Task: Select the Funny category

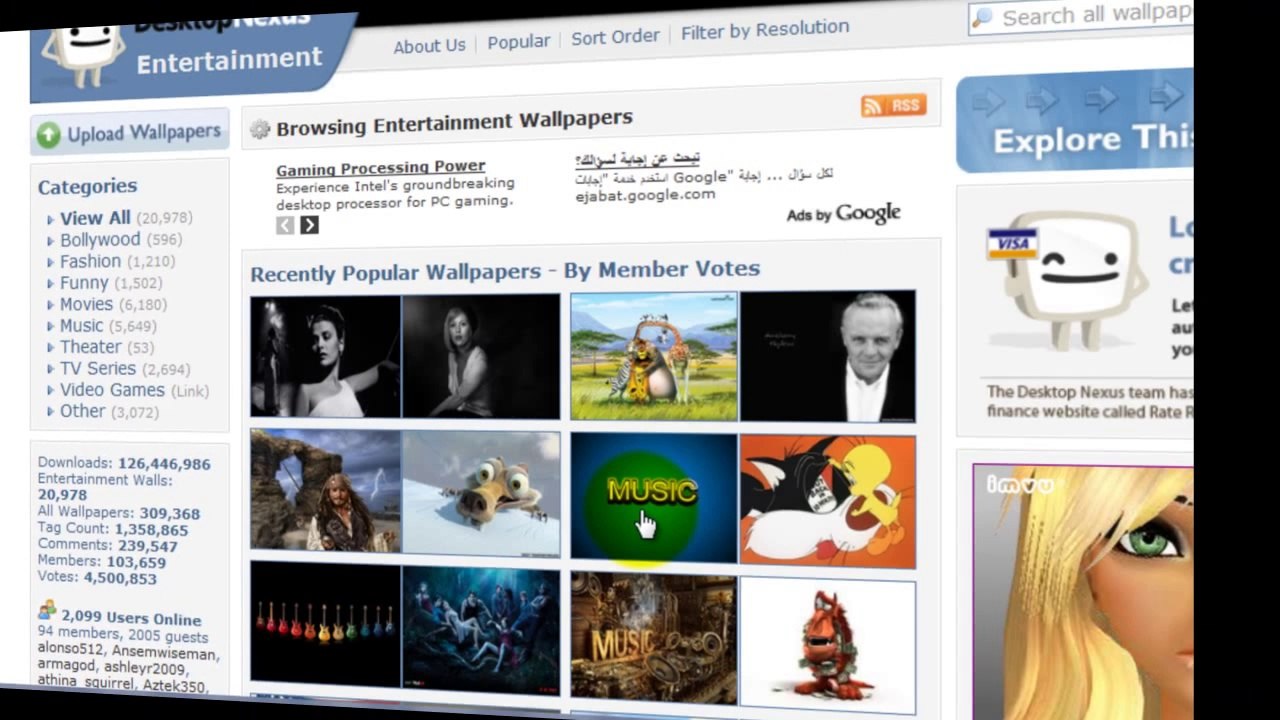Action: pos(84,283)
